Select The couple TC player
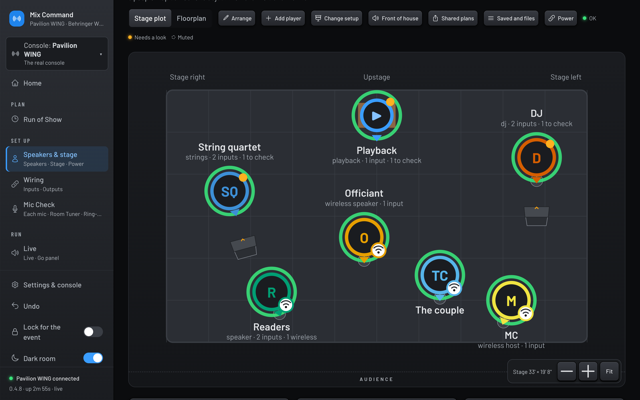This screenshot has height=400, width=640. tap(440, 276)
